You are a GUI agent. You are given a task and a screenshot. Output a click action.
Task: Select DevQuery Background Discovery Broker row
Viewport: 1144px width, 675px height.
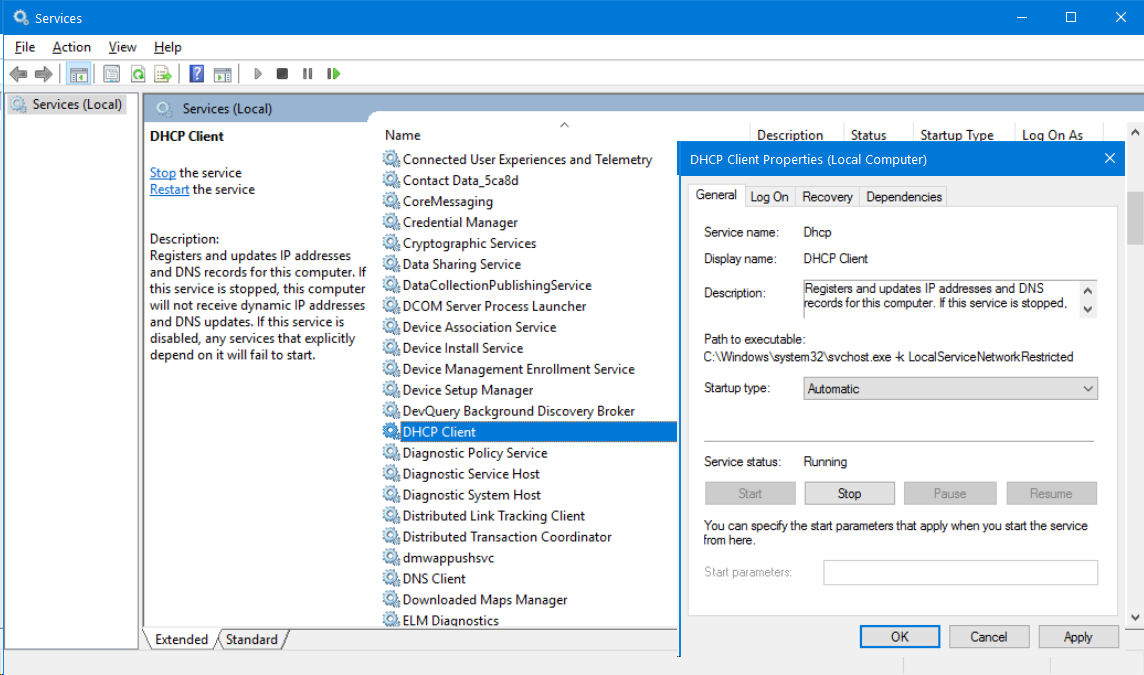pyautogui.click(x=518, y=411)
